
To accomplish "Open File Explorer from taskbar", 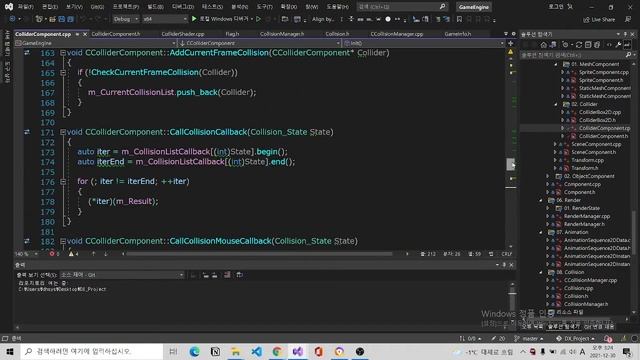I will coord(236,351).
